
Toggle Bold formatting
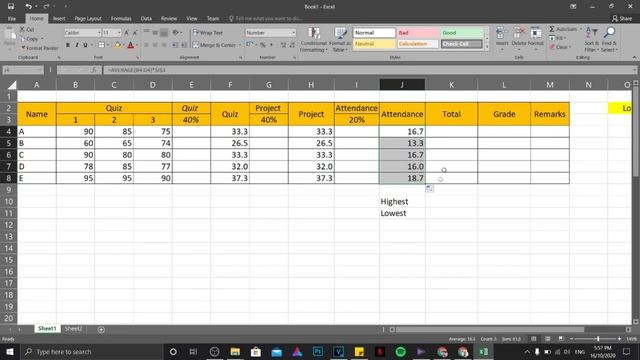click(x=68, y=45)
